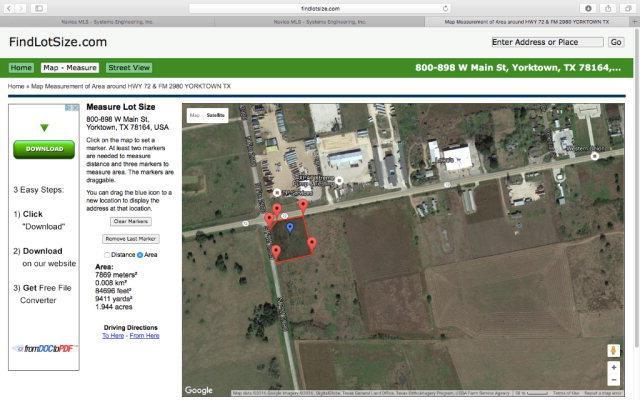Click Safari back arrow button
The height and width of the screenshot is (400, 640).
(9, 8)
